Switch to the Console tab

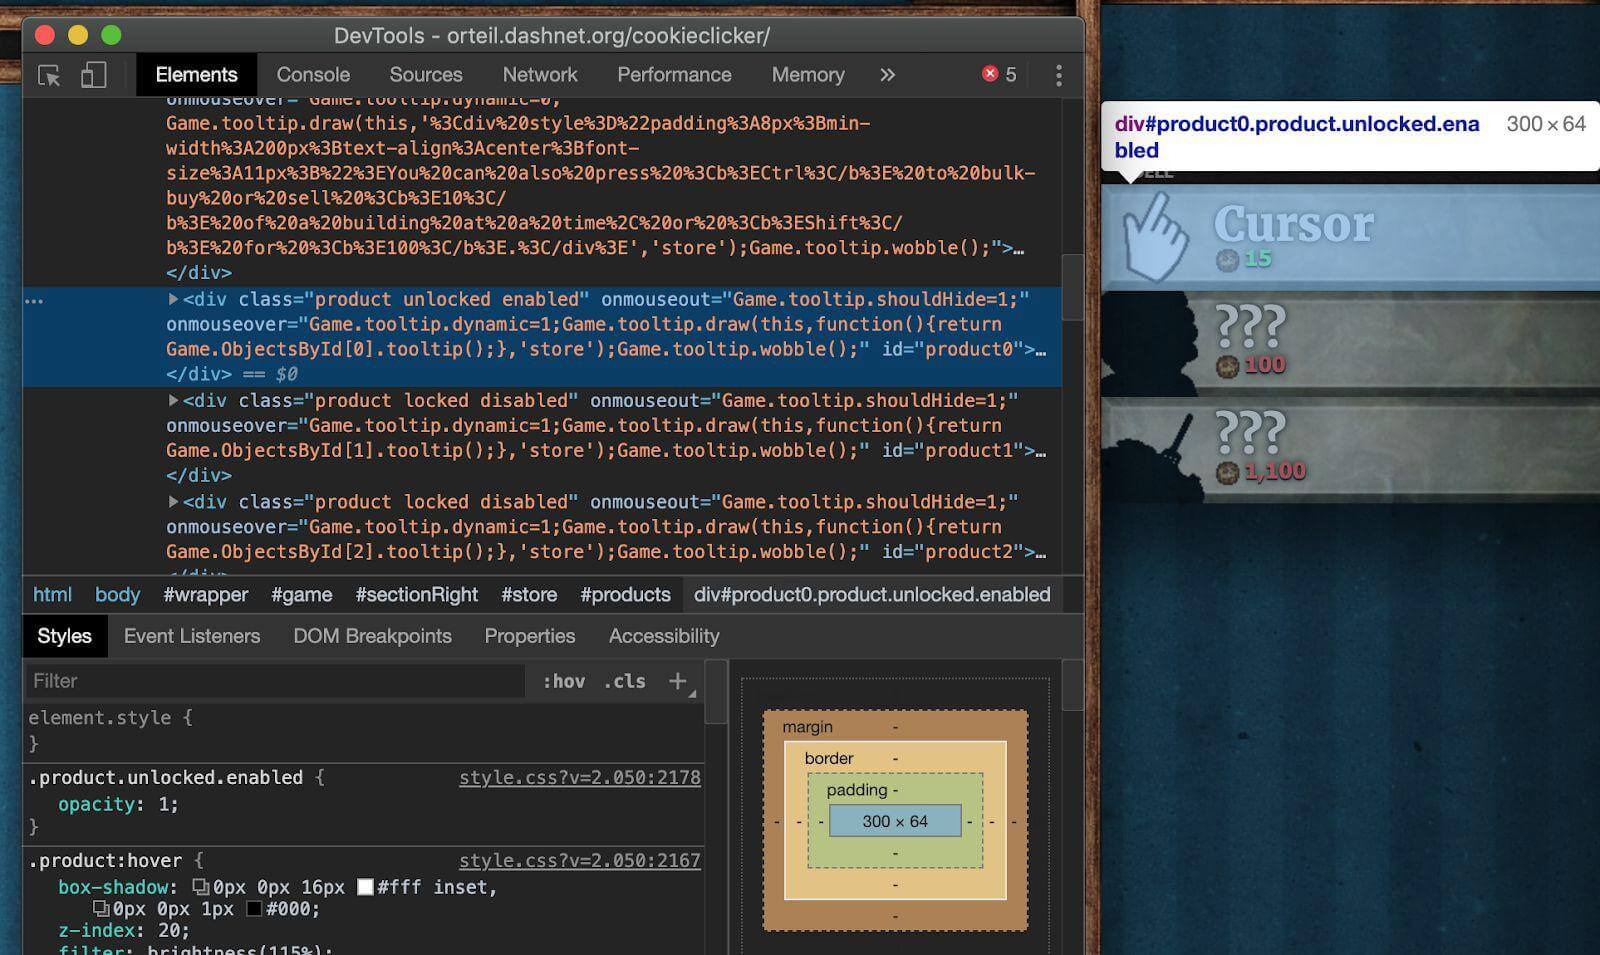tap(313, 75)
